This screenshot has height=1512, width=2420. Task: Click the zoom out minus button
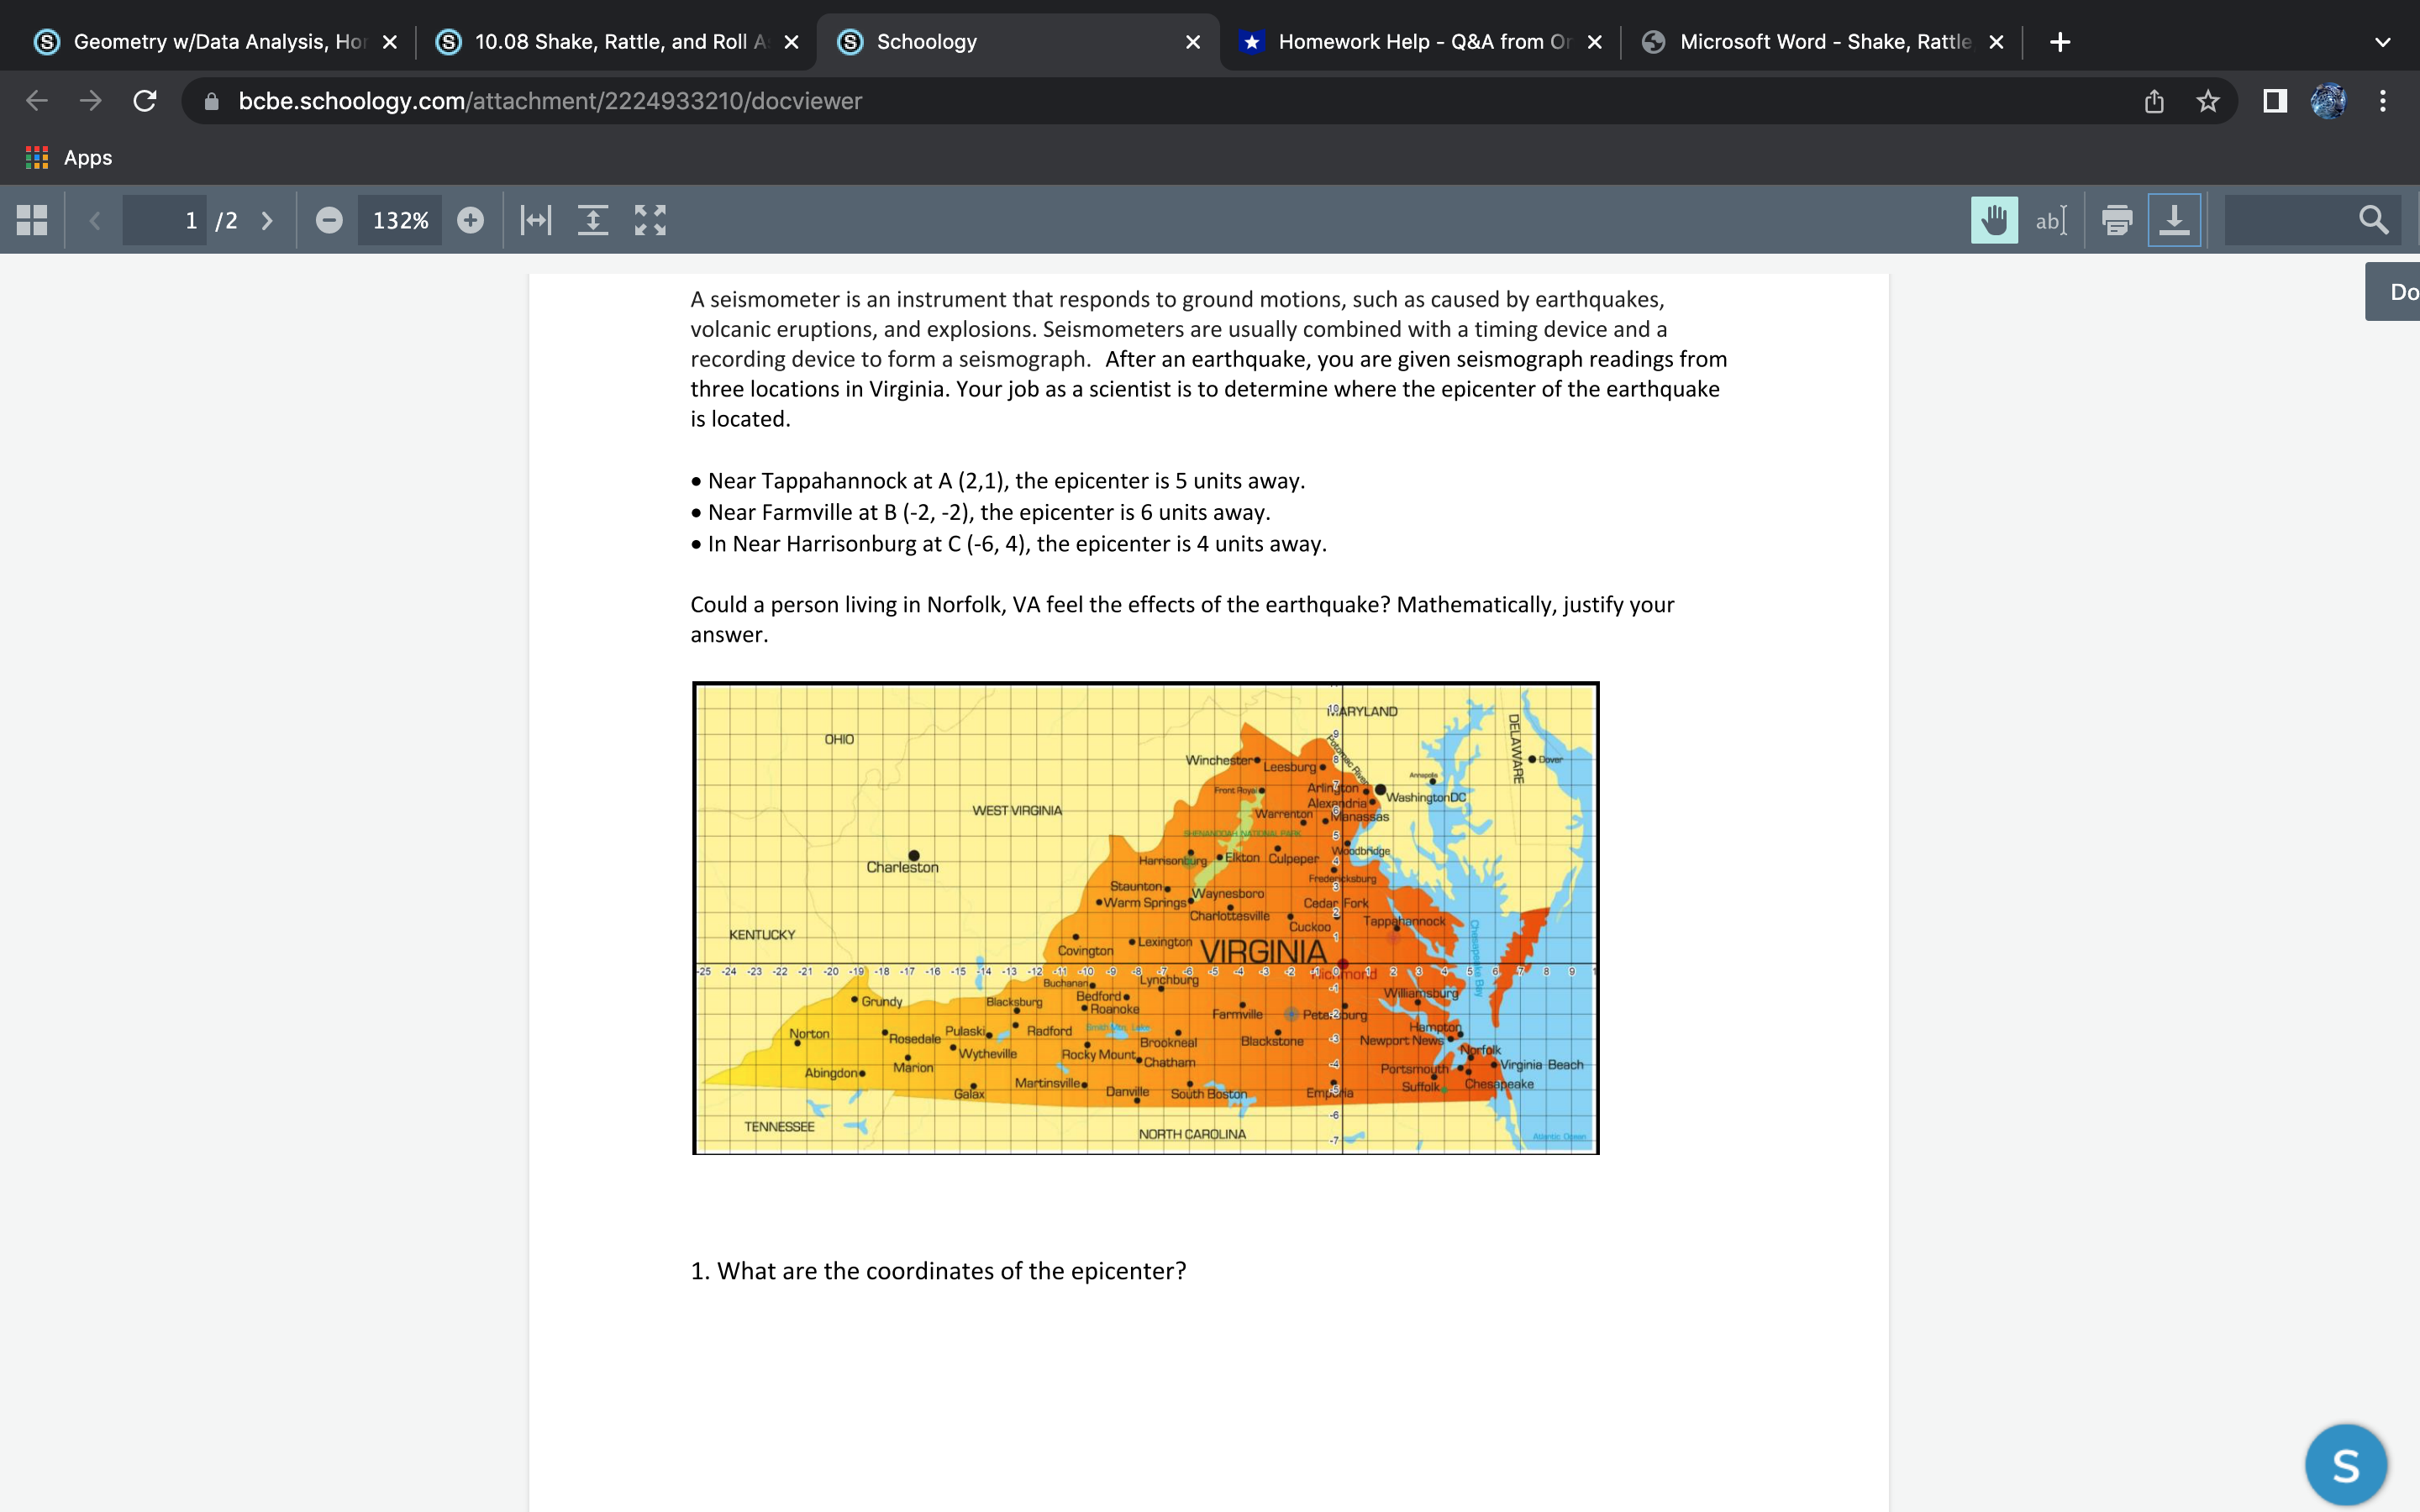click(329, 220)
